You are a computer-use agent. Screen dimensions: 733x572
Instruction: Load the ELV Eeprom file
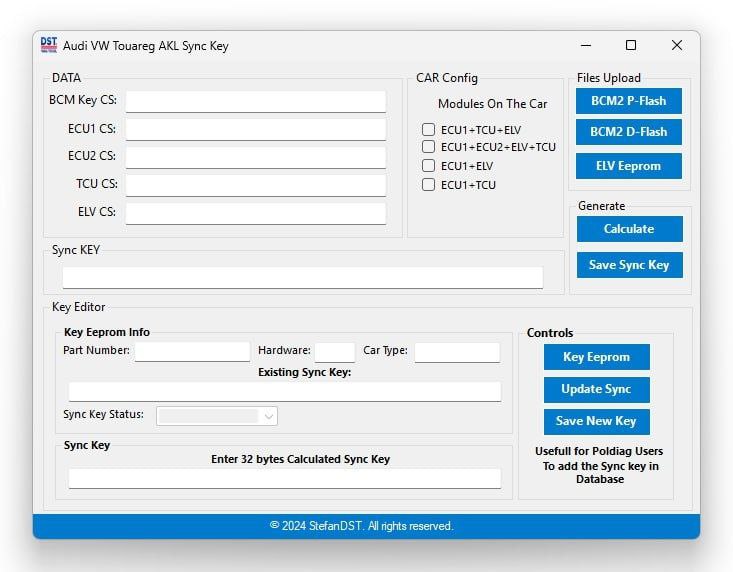pos(628,166)
